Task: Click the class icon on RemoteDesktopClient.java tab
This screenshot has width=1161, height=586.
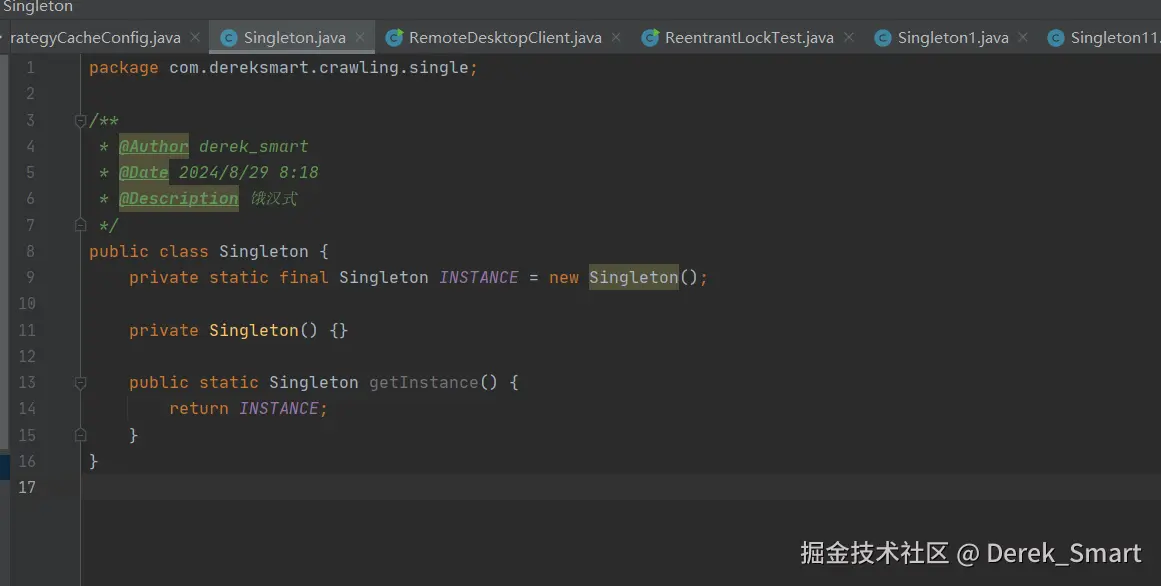Action: [394, 37]
